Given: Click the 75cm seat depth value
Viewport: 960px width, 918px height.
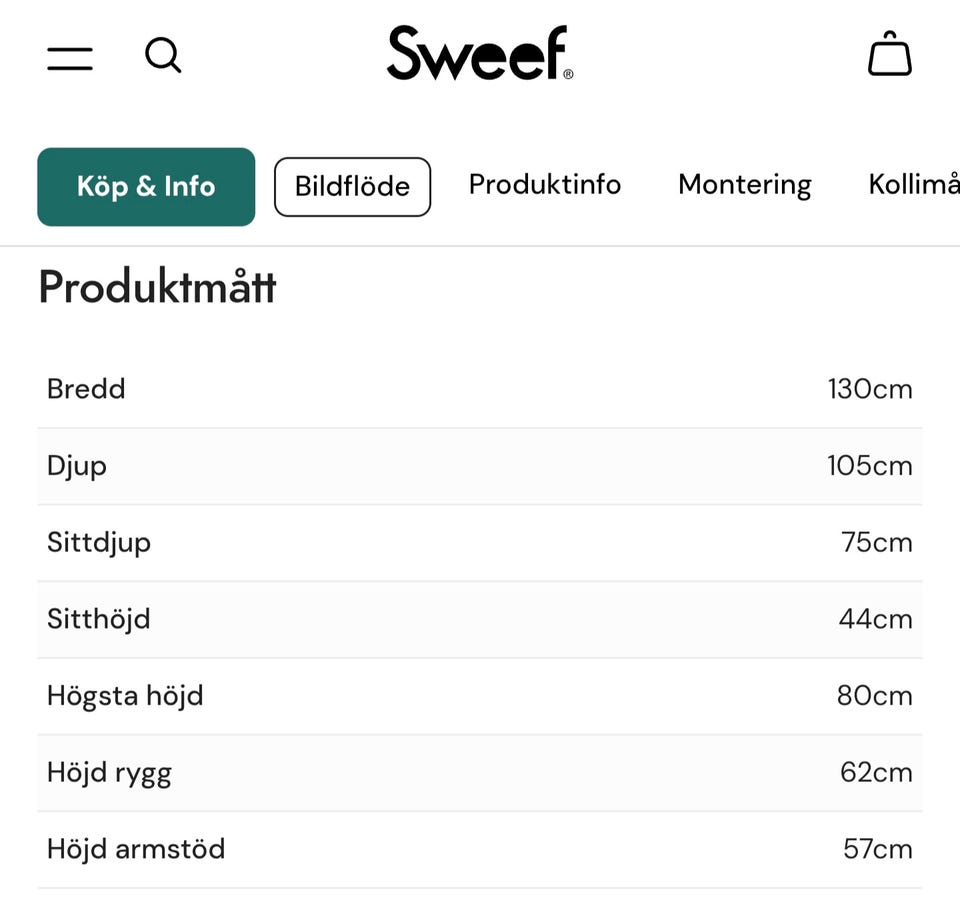Looking at the screenshot, I should pyautogui.click(x=876, y=543).
